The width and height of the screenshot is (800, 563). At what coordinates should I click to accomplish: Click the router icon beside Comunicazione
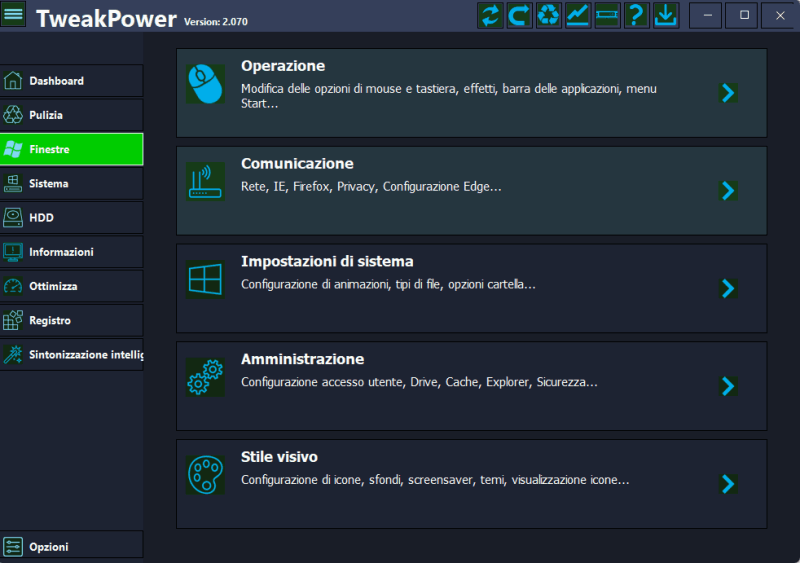coord(205,182)
